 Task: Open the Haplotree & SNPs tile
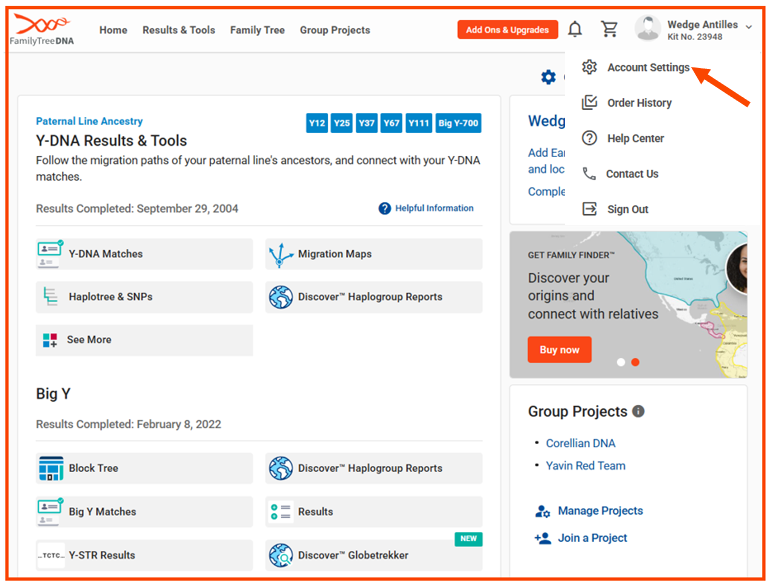(x=144, y=297)
